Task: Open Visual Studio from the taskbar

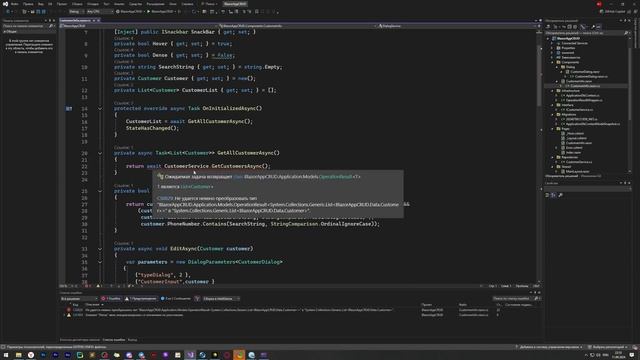Action: 190,355
